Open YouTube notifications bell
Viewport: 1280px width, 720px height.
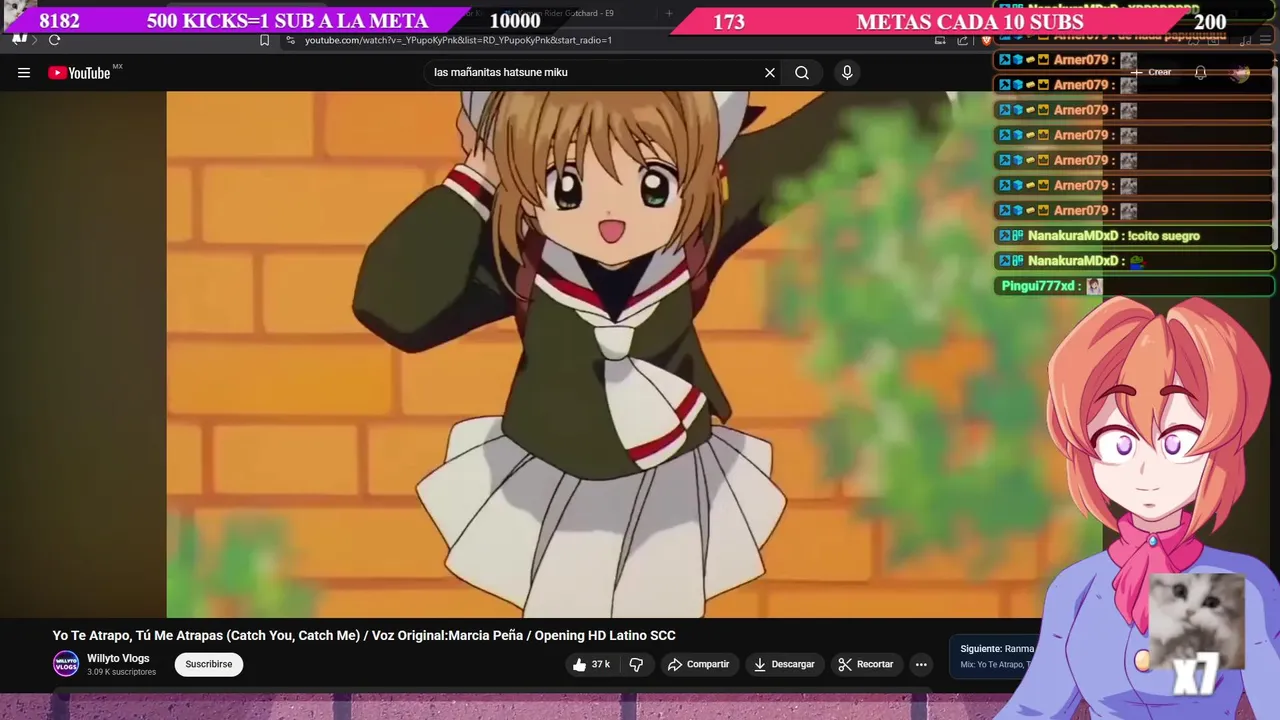pos(1200,73)
